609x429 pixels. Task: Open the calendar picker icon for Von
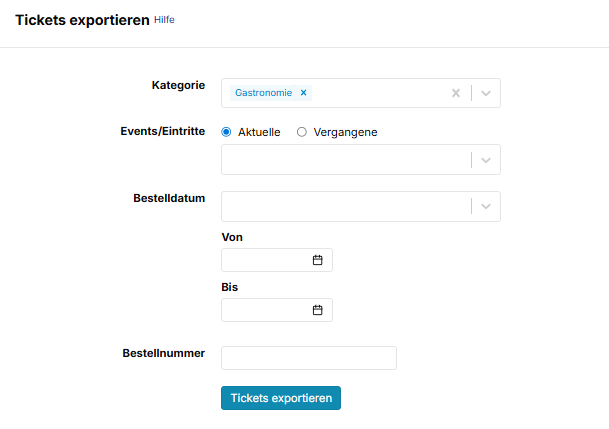click(x=318, y=260)
